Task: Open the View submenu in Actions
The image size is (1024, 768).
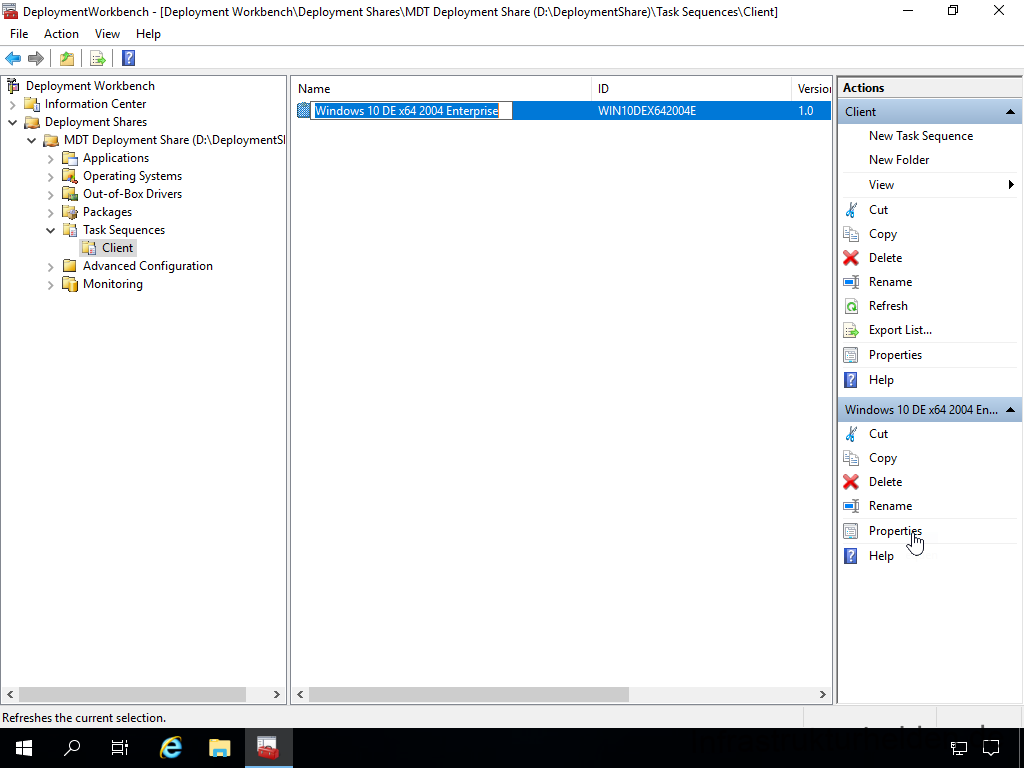Action: pyautogui.click(x=930, y=185)
